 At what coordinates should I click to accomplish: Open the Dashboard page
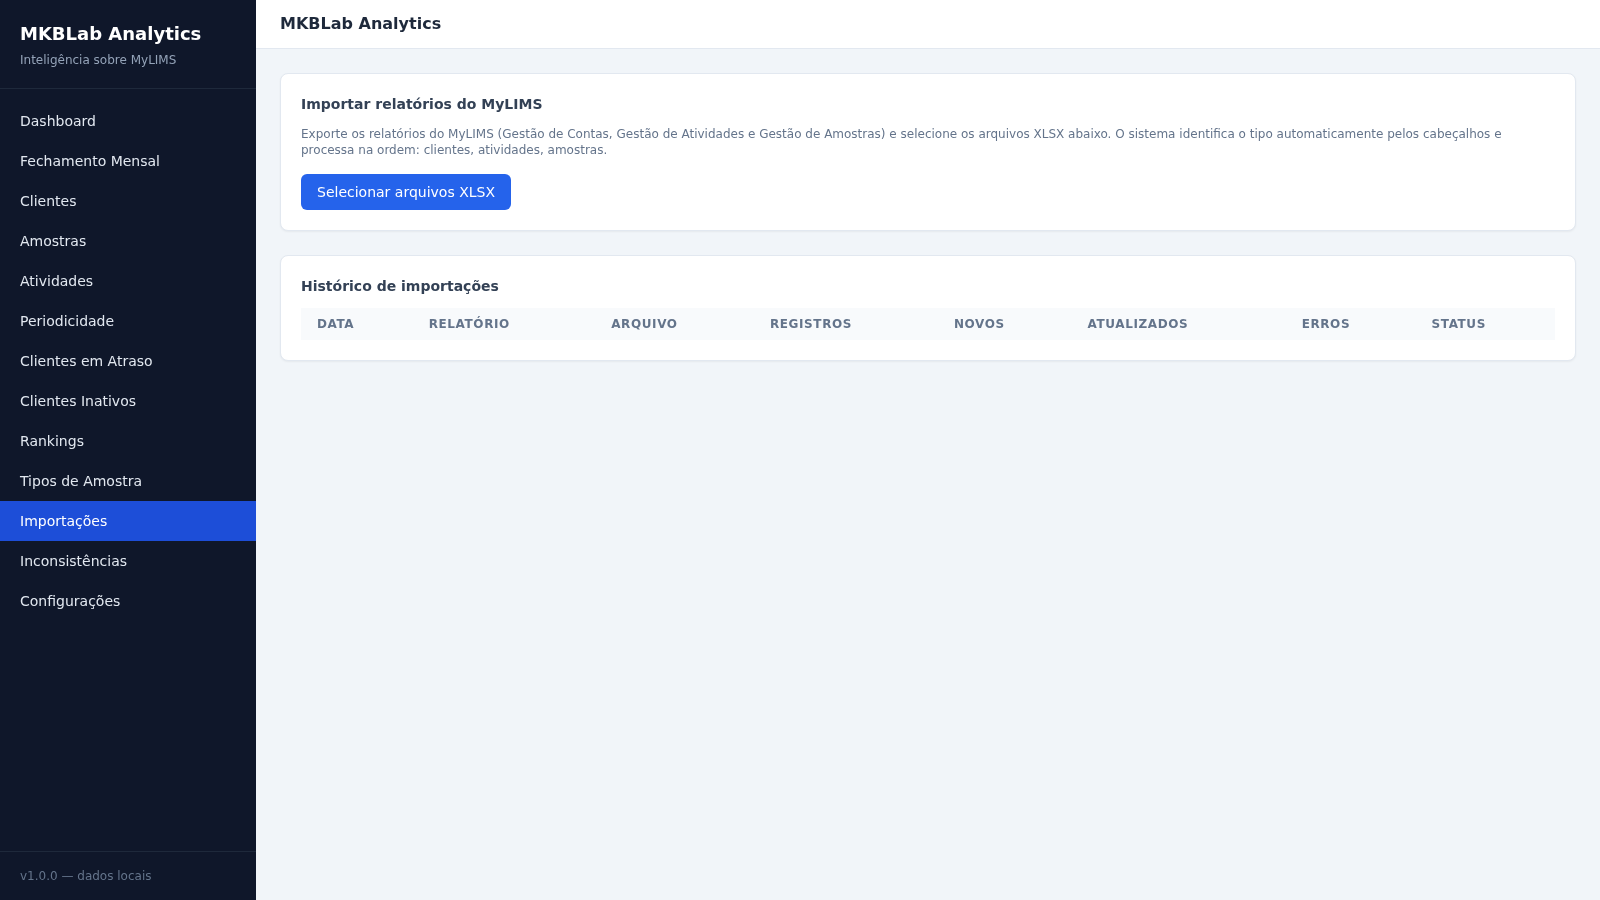point(128,121)
